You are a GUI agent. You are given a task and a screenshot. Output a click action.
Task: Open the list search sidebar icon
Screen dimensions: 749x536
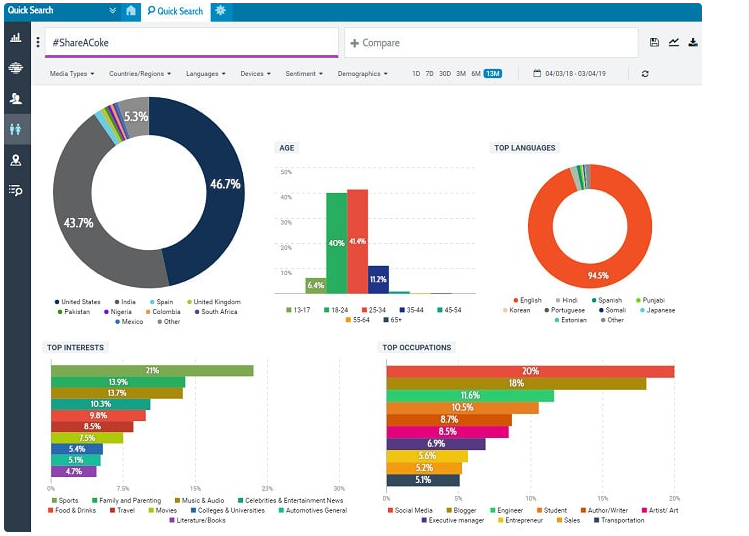click(16, 191)
